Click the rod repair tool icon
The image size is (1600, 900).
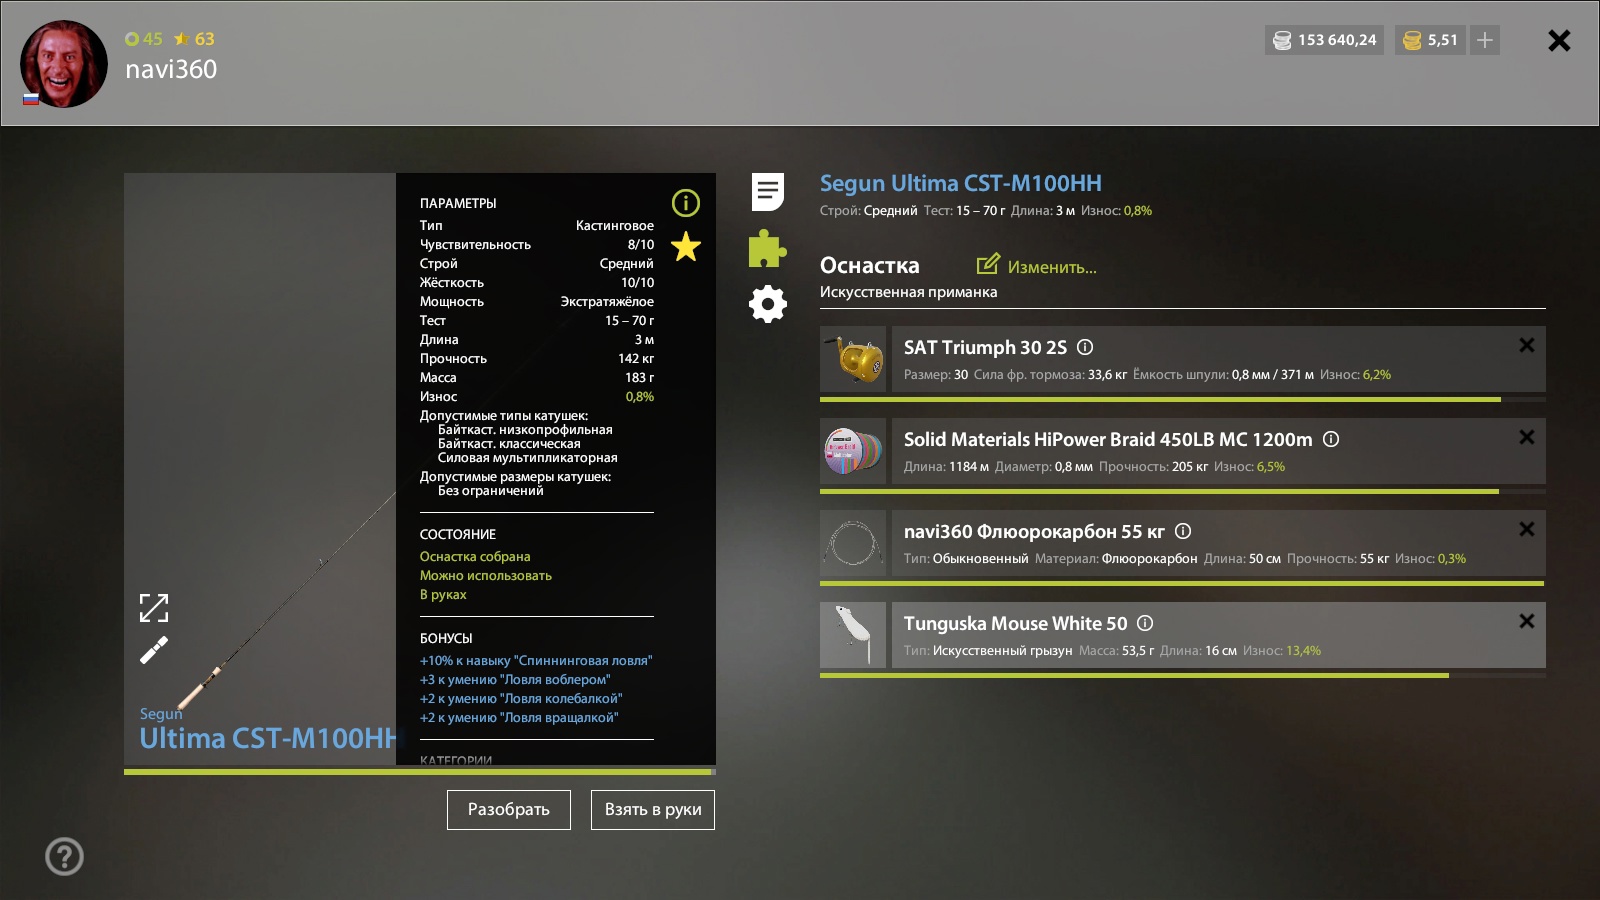click(x=154, y=651)
